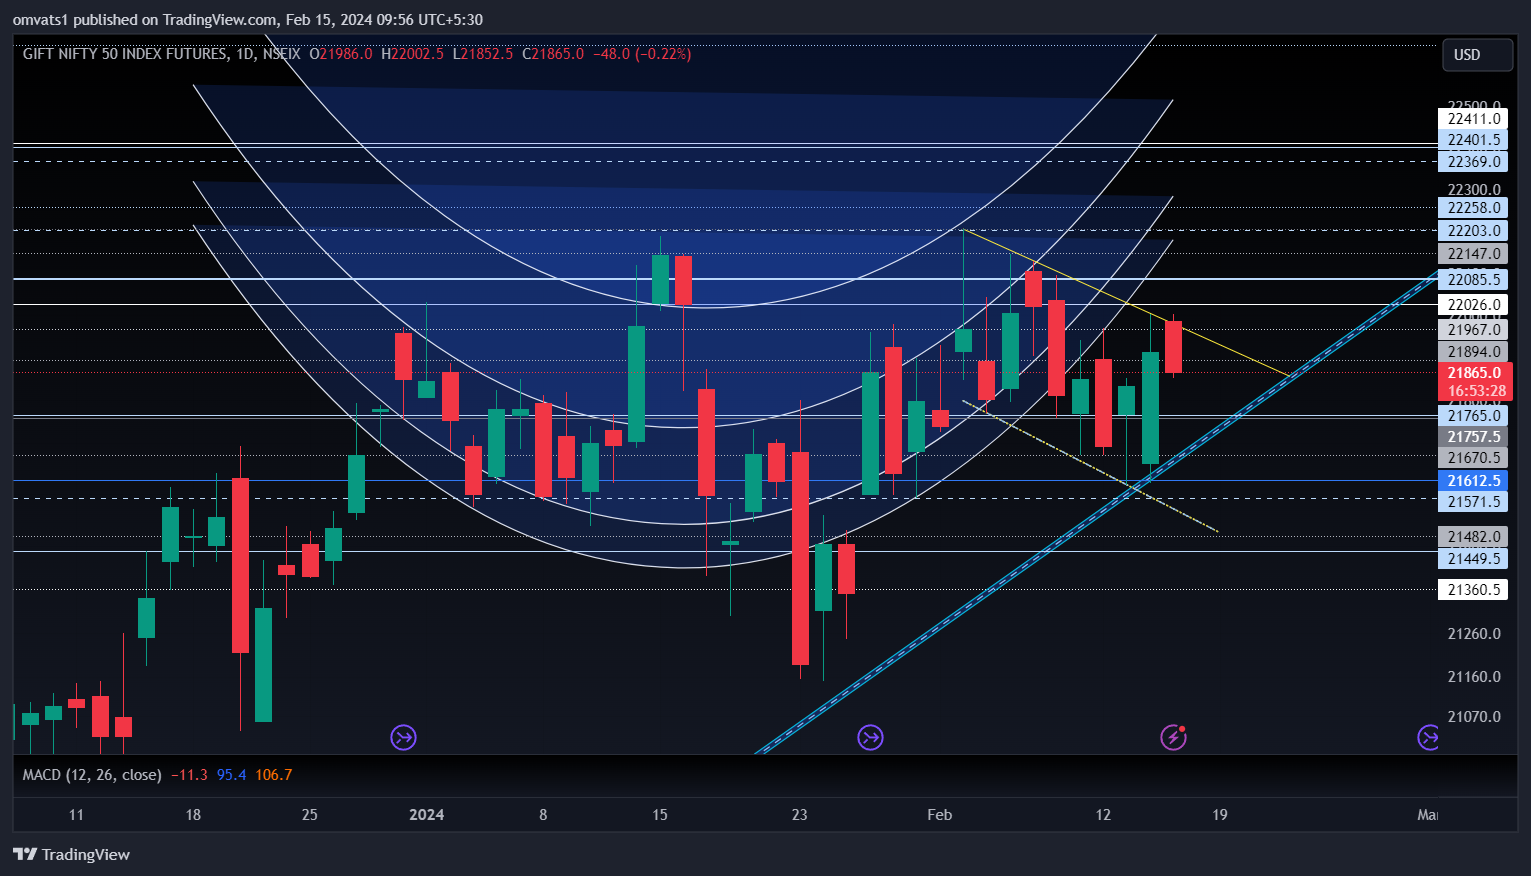Select the 21765.0 price level label
The image size is (1531, 876).
point(1474,416)
